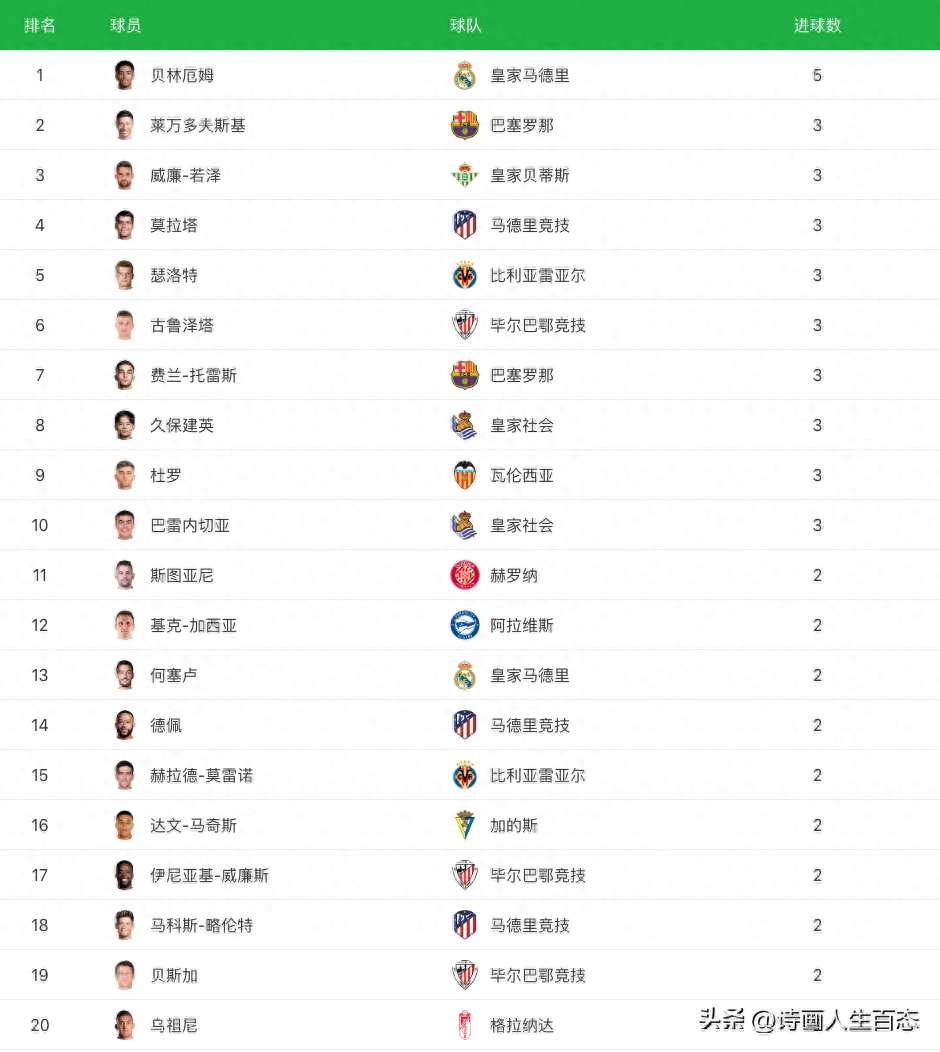The image size is (940, 1052).
Task: Click Bellingham's (贝林厄姆) player avatar
Action: (x=125, y=75)
